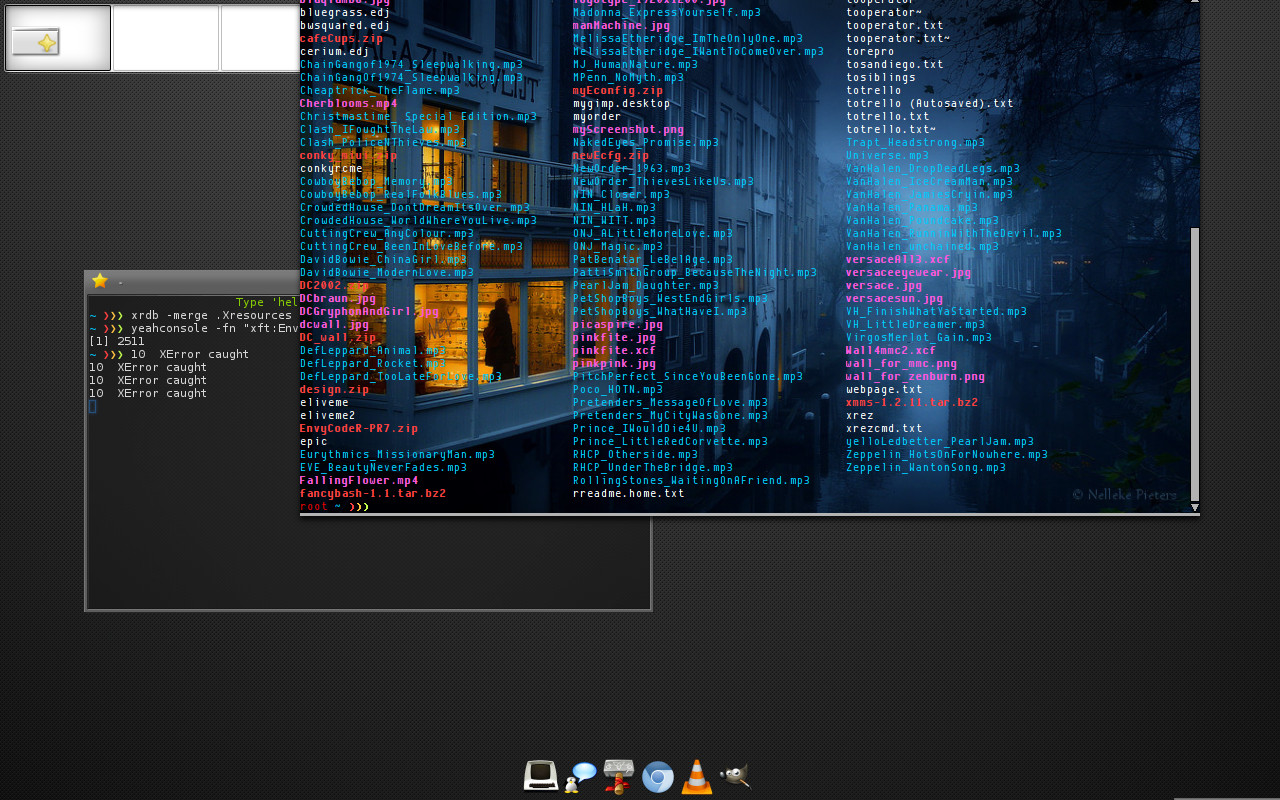Click file name FallingFlower.mp4
This screenshot has width=1280, height=800.
[x=358, y=480]
